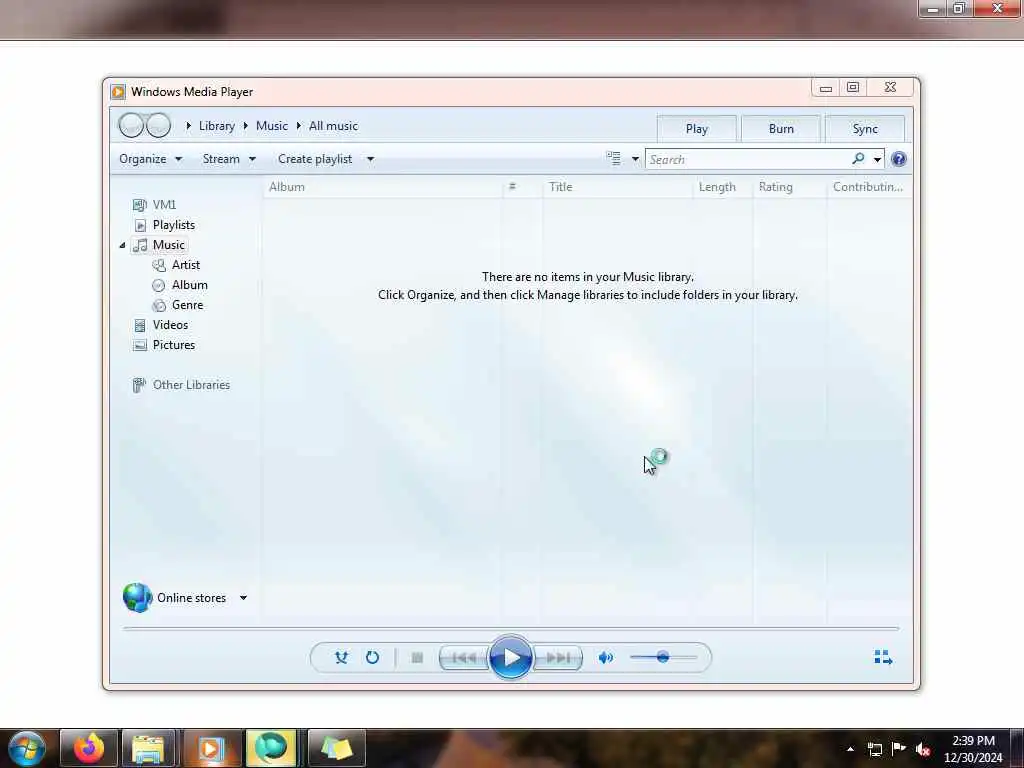
Task: Sort by Contributing artist column header
Action: point(869,187)
